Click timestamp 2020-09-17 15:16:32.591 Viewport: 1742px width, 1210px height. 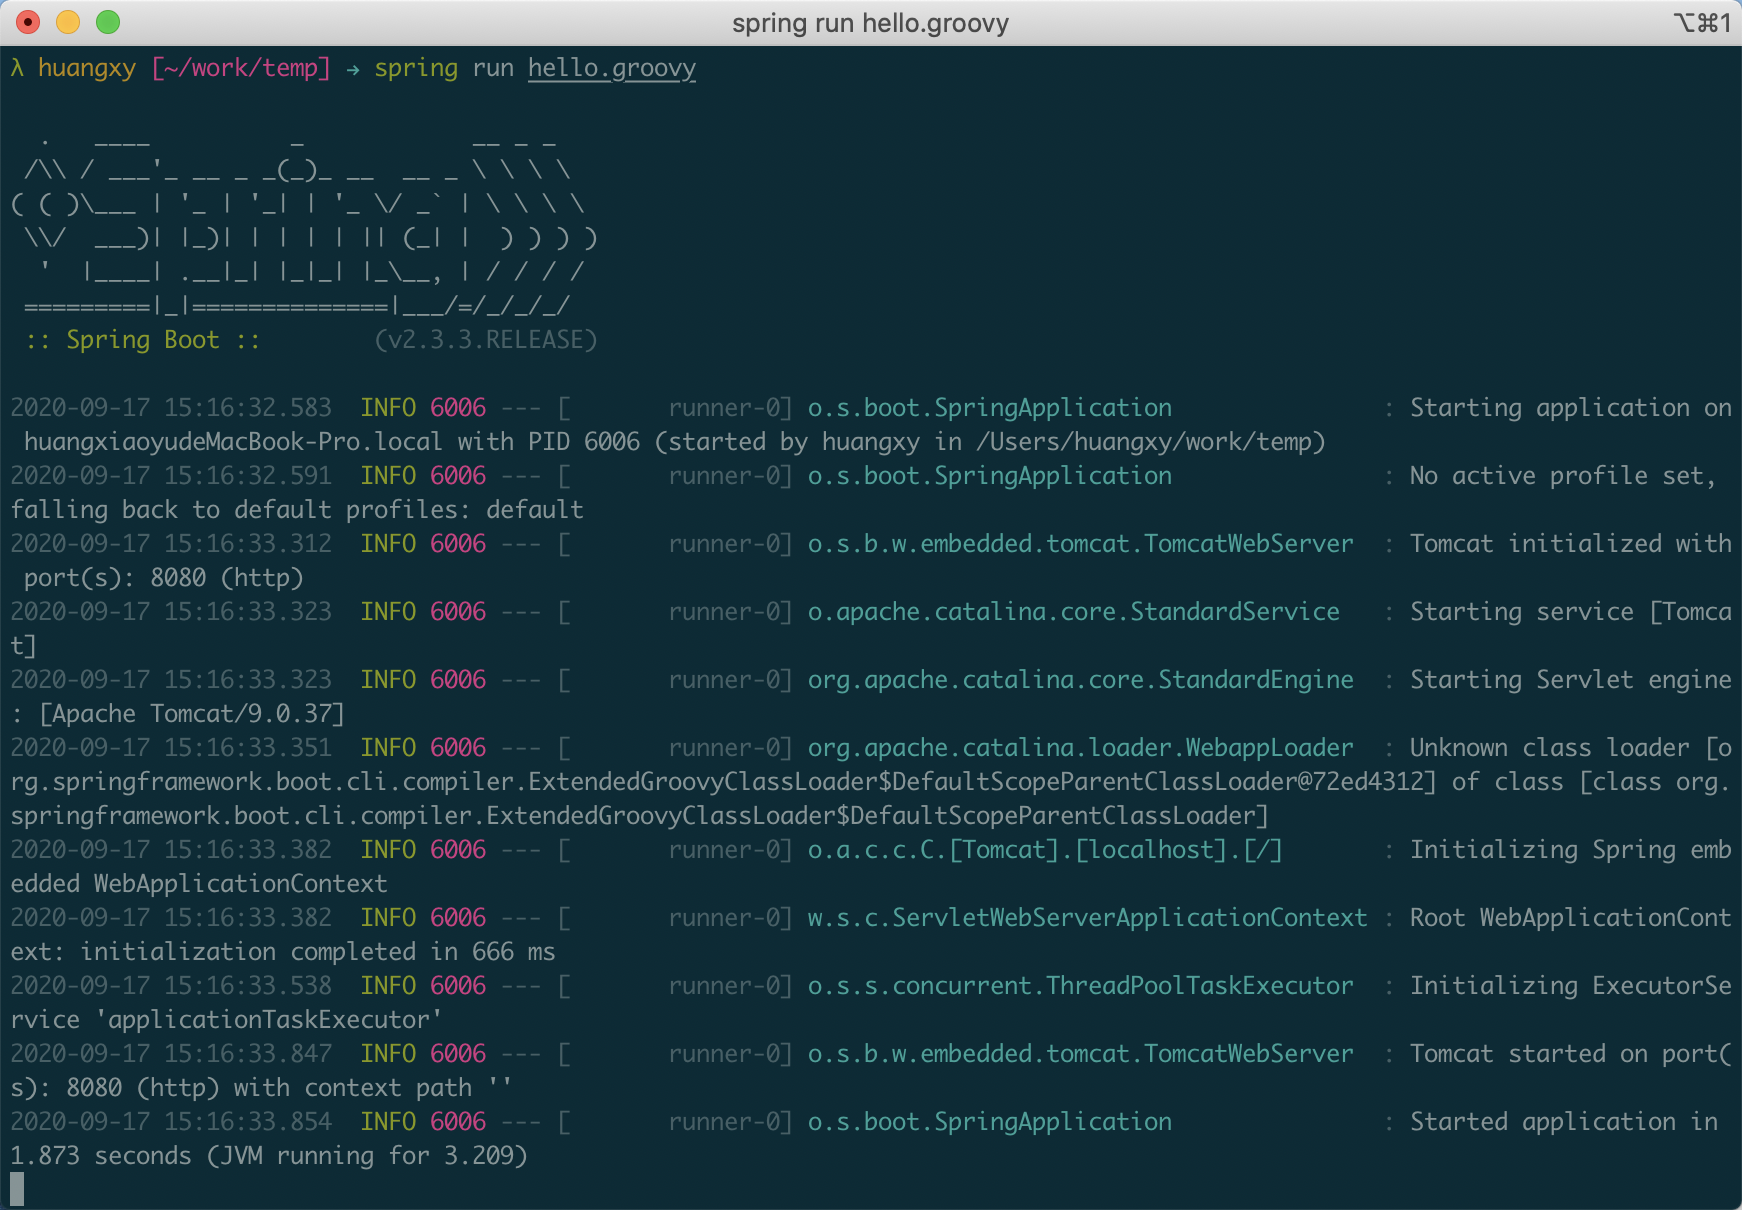click(x=171, y=476)
